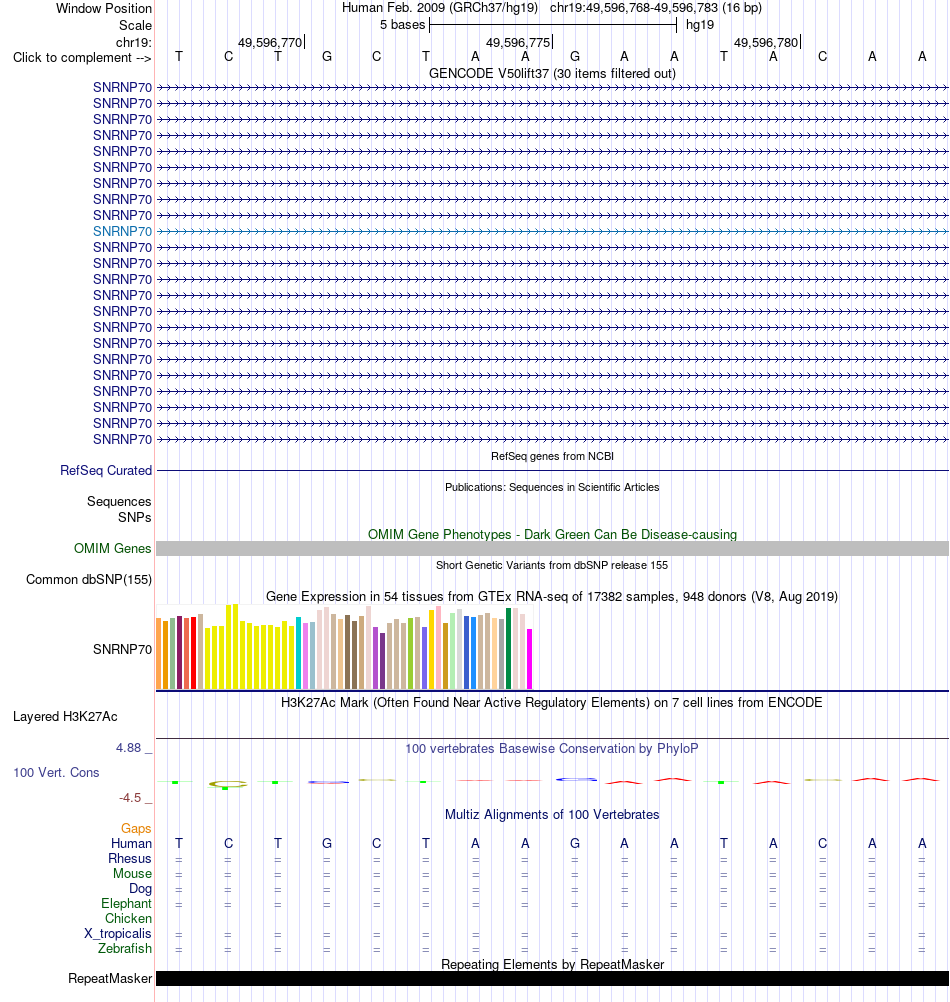Click the SNRNP70 label beside the GTEx chart
Viewport: 950px width, 1002px height.
(x=122, y=649)
